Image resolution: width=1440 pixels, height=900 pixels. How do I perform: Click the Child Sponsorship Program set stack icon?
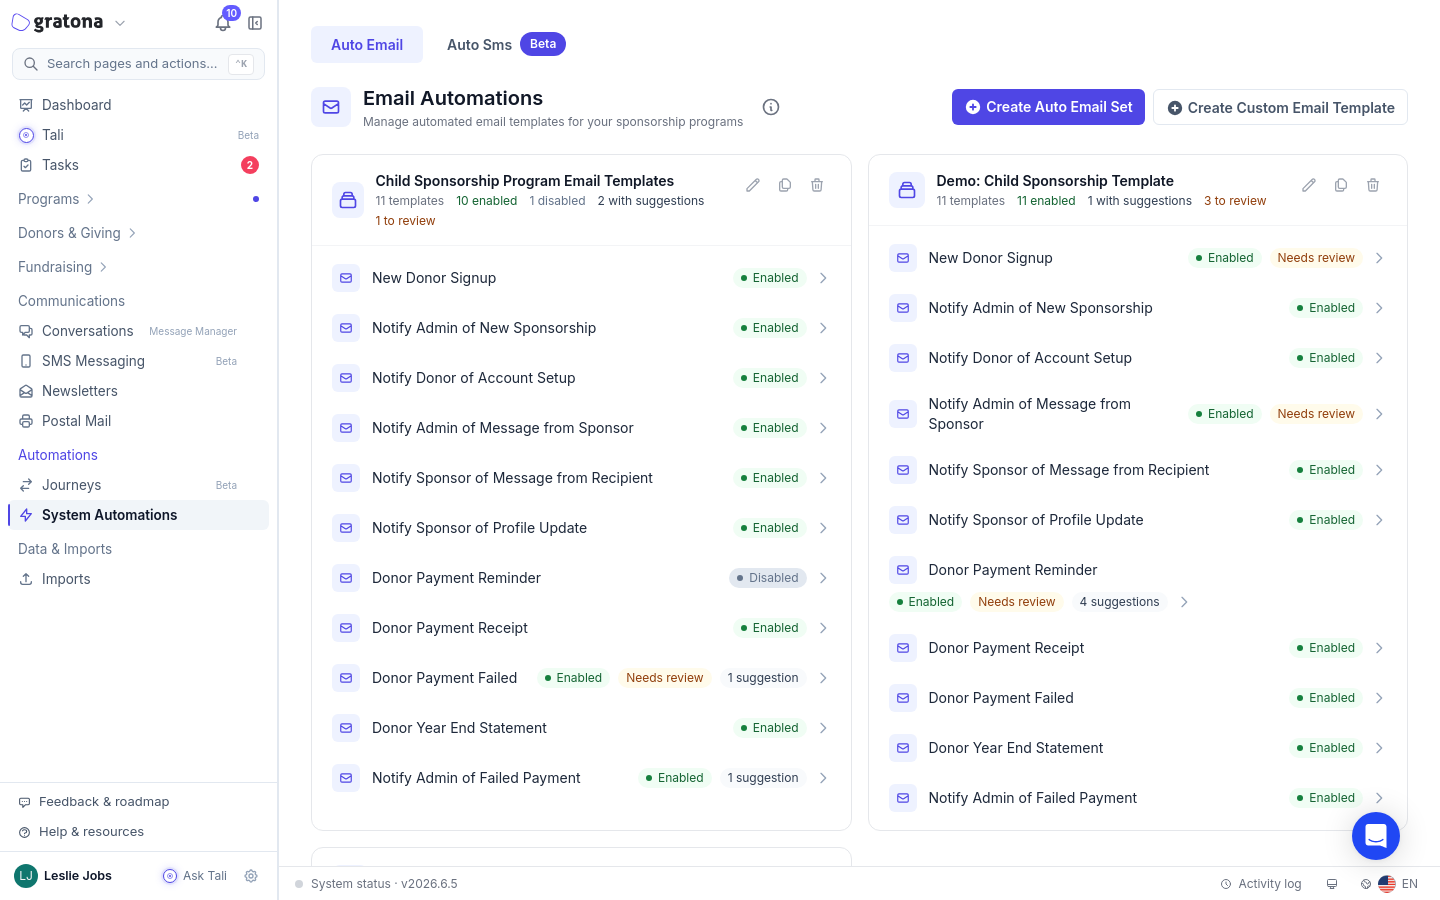pyautogui.click(x=348, y=200)
